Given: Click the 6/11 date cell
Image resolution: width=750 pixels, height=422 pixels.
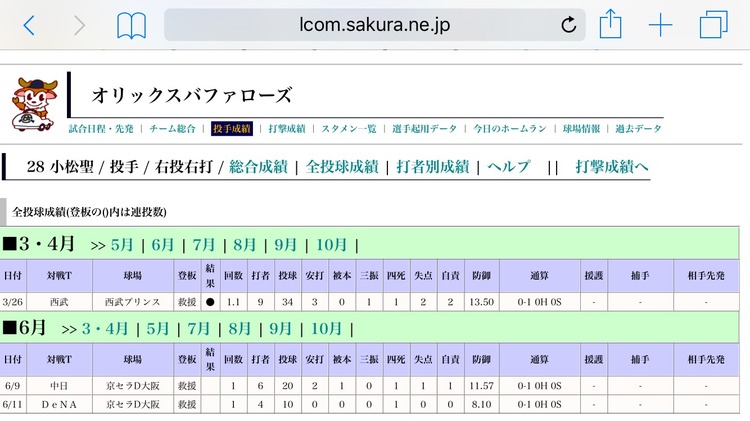Looking at the screenshot, I should coord(13,404).
